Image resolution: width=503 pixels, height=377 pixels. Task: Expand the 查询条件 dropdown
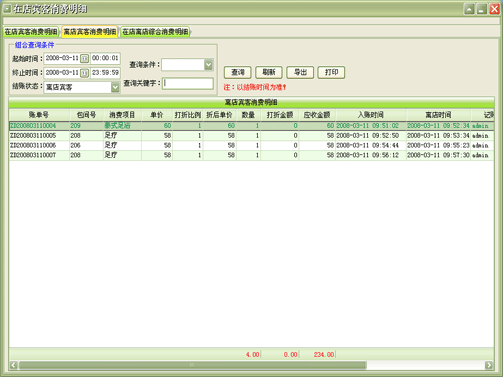pyautogui.click(x=208, y=65)
